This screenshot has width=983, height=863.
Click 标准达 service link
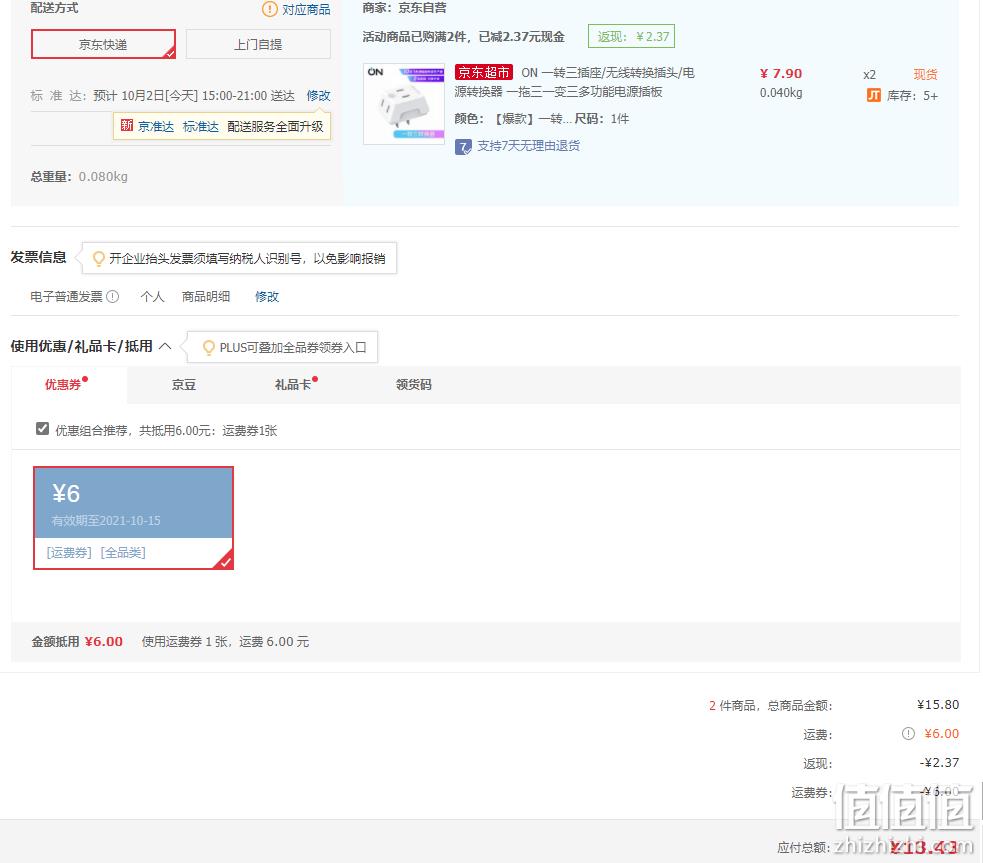click(x=201, y=127)
